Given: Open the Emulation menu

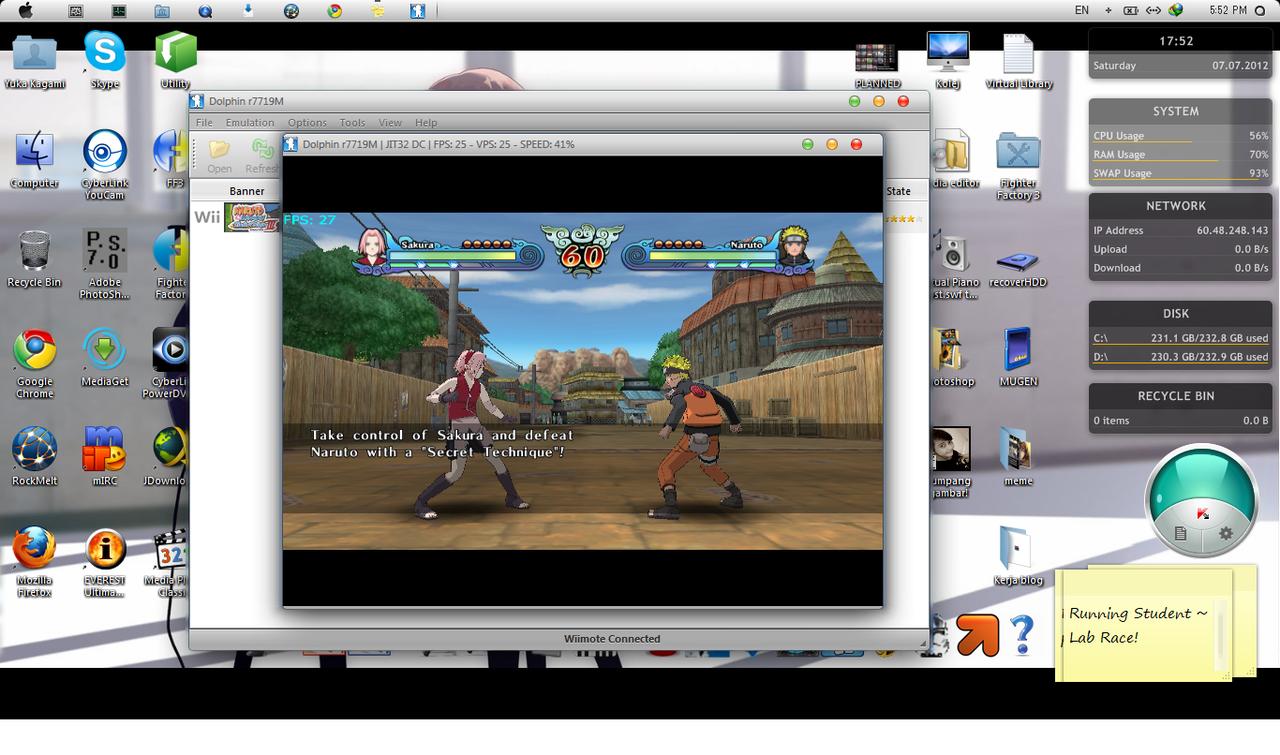Looking at the screenshot, I should pos(249,122).
